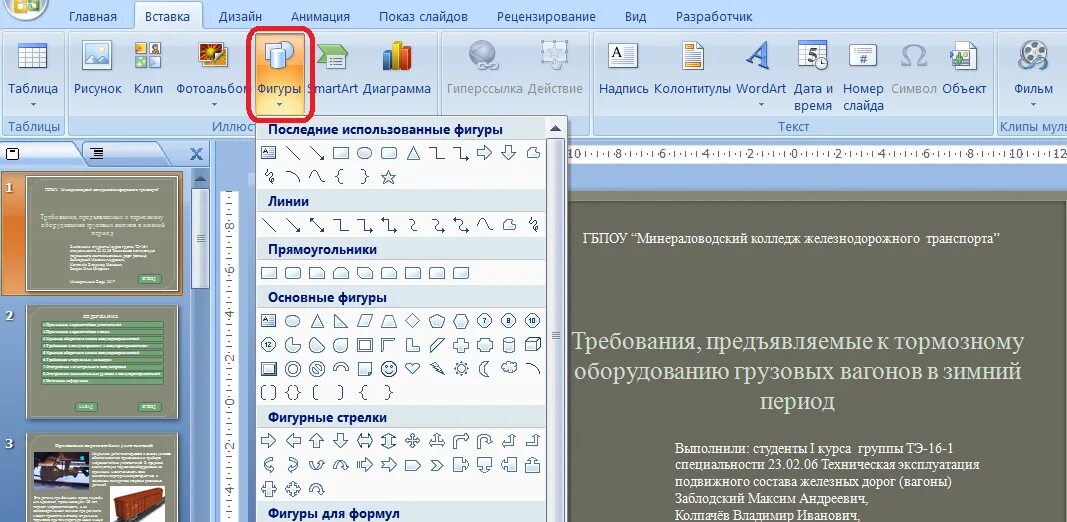
Task: Close the slides thumbnail pane
Action: [x=196, y=154]
